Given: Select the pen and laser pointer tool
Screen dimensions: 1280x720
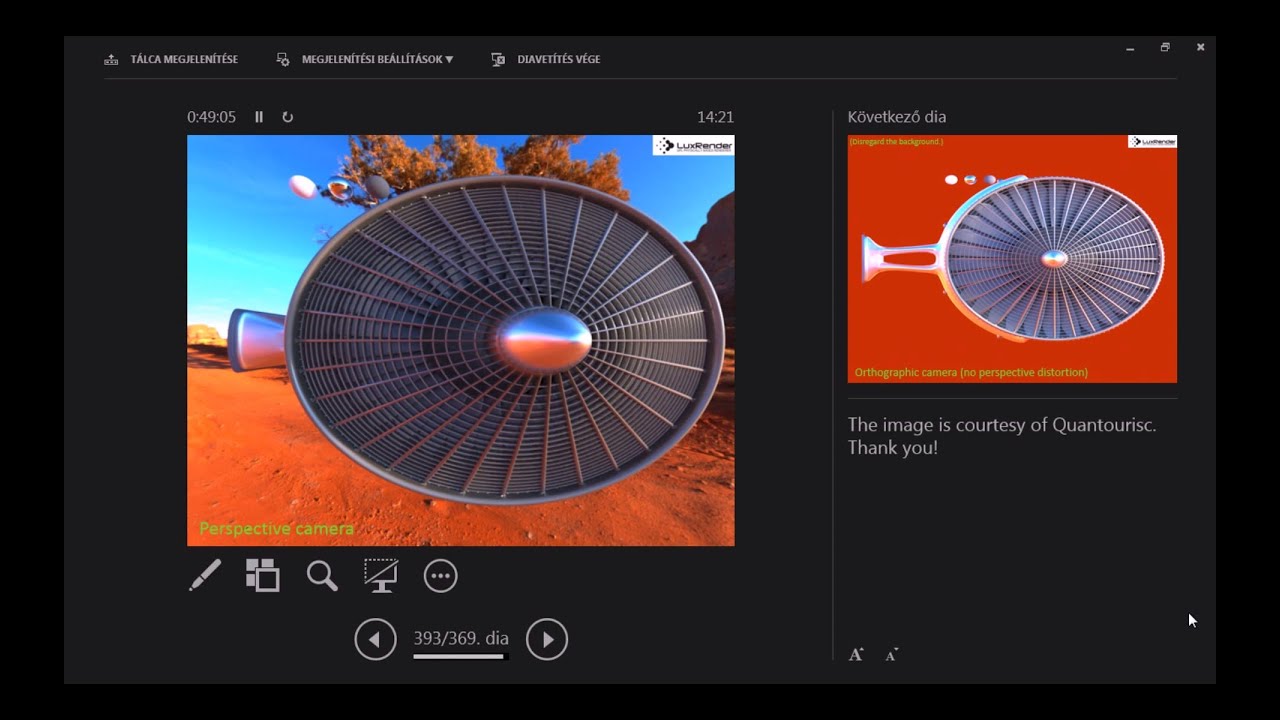Looking at the screenshot, I should click(x=205, y=575).
